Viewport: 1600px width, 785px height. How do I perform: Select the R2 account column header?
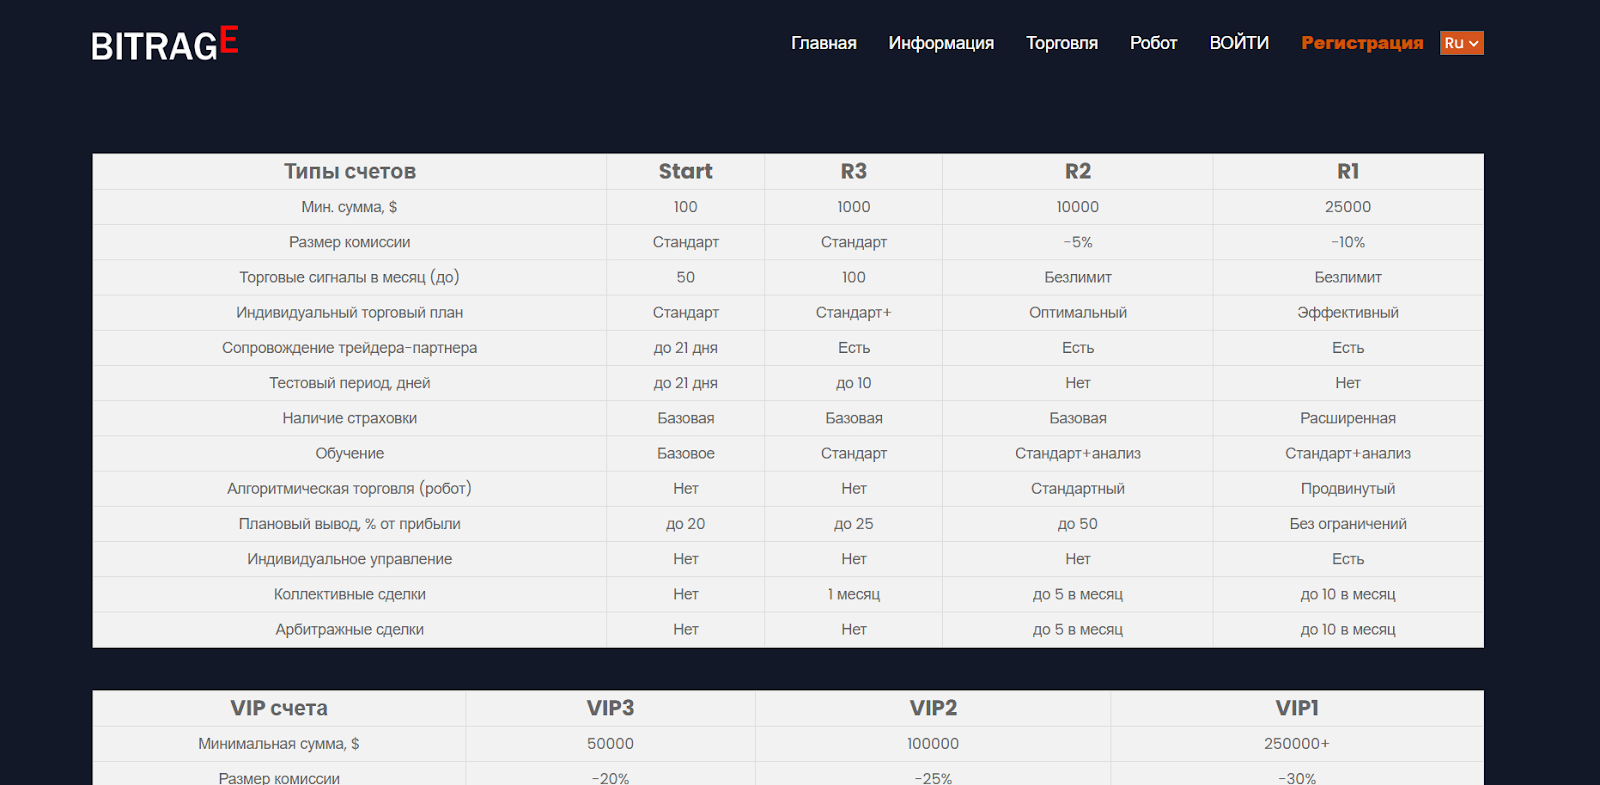[x=1078, y=171]
